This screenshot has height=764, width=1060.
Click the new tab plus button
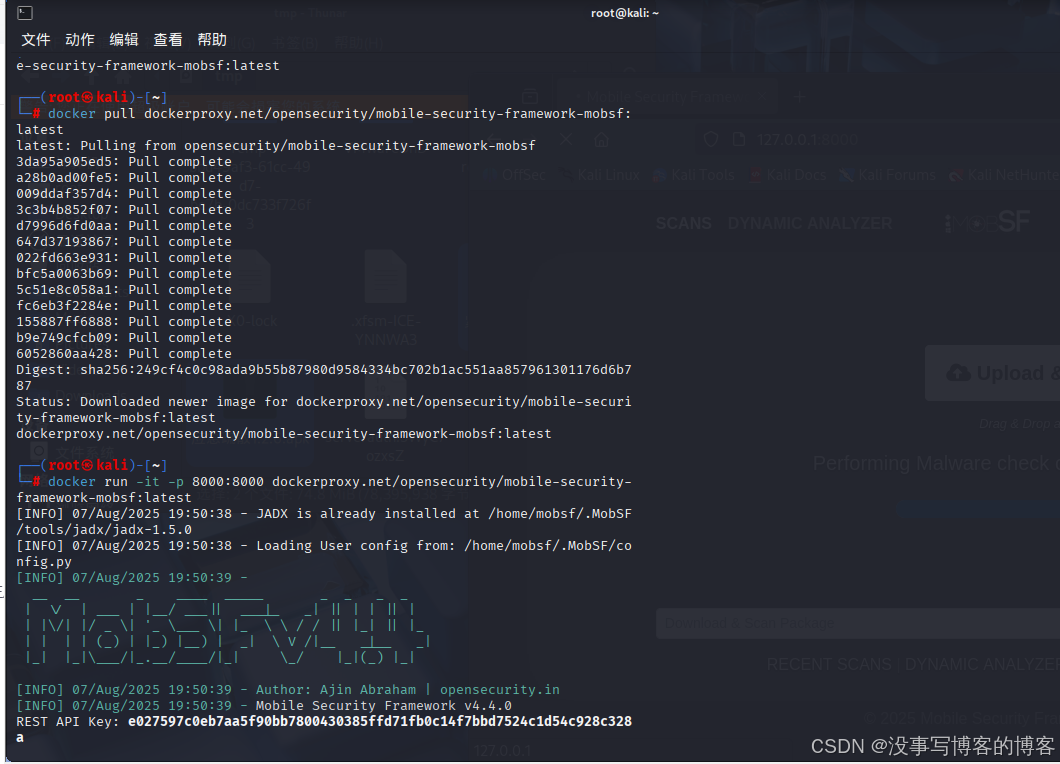coord(799,95)
